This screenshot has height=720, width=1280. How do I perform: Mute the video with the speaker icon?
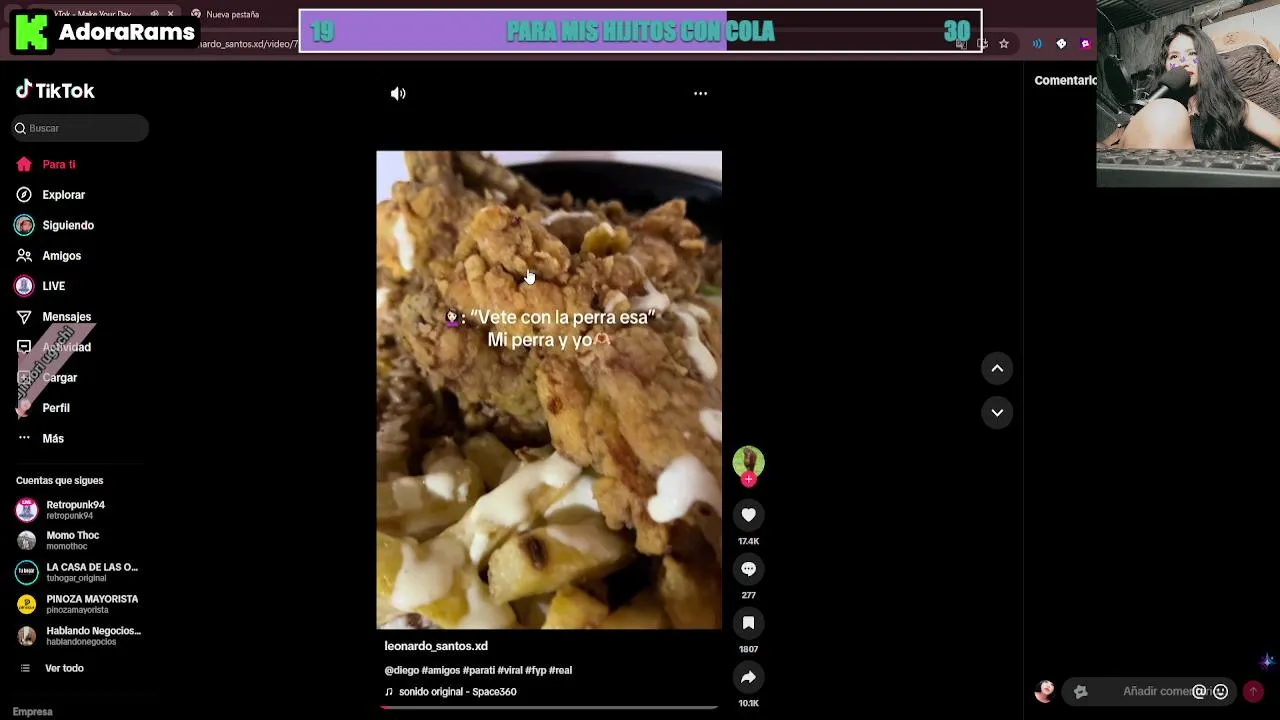[x=398, y=93]
